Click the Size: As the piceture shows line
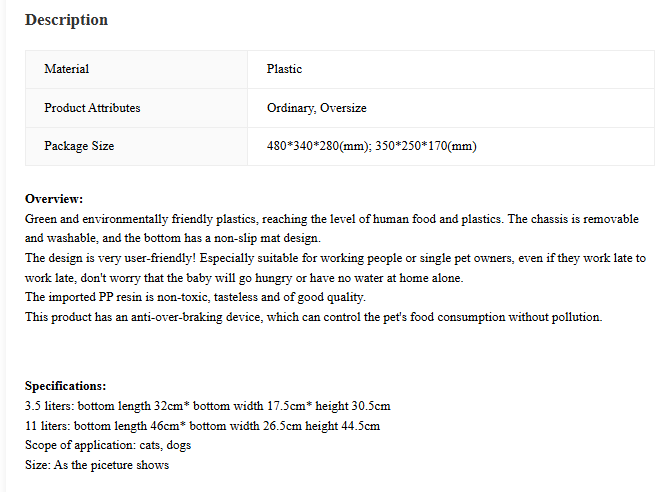The width and height of the screenshot is (668, 492). click(97, 465)
